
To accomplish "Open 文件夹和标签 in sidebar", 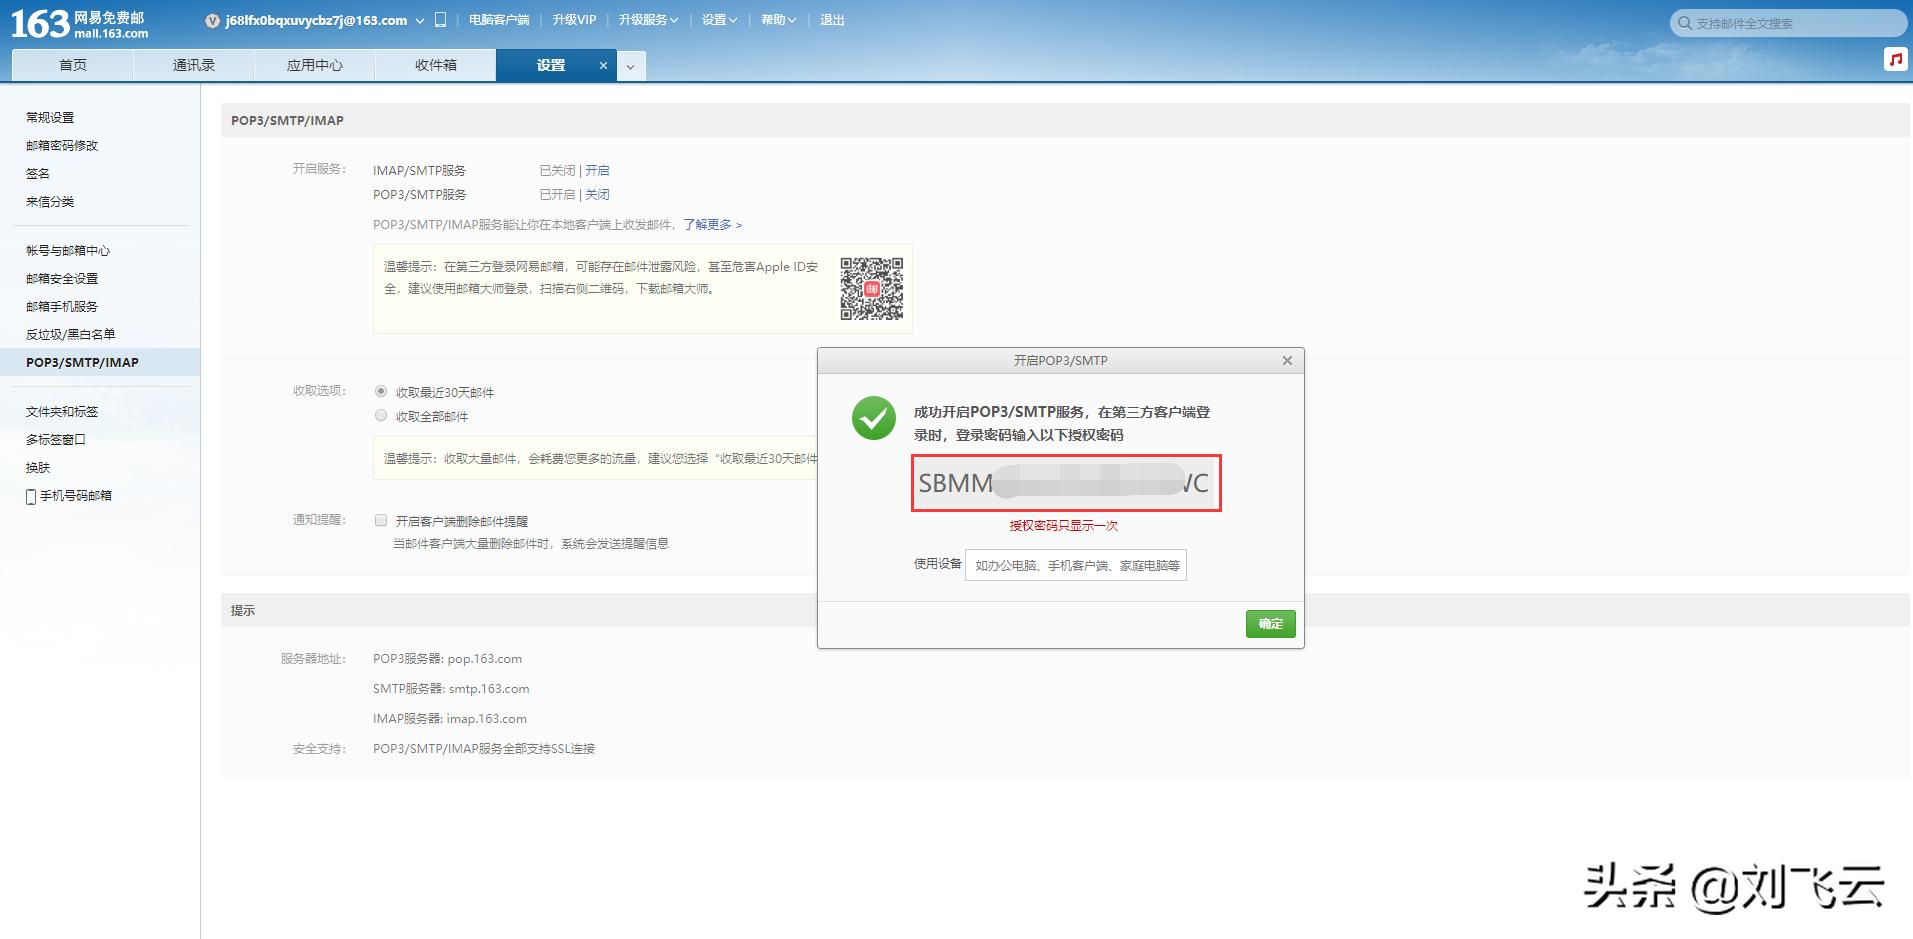I will pyautogui.click(x=62, y=412).
